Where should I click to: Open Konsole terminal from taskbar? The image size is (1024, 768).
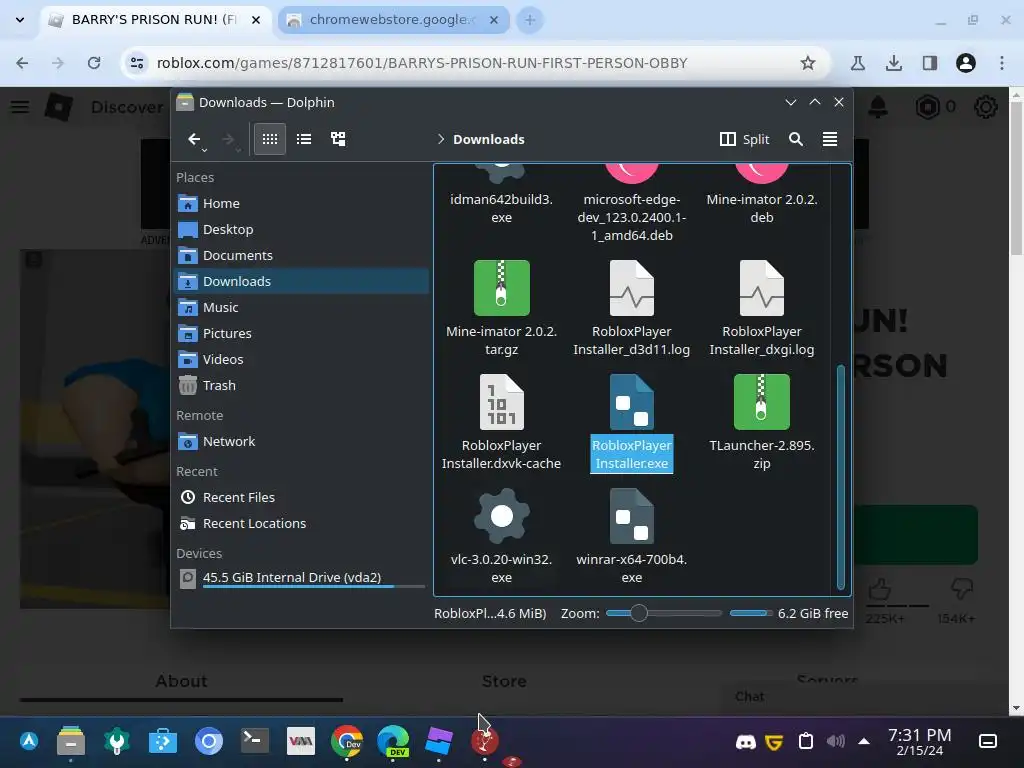point(254,741)
